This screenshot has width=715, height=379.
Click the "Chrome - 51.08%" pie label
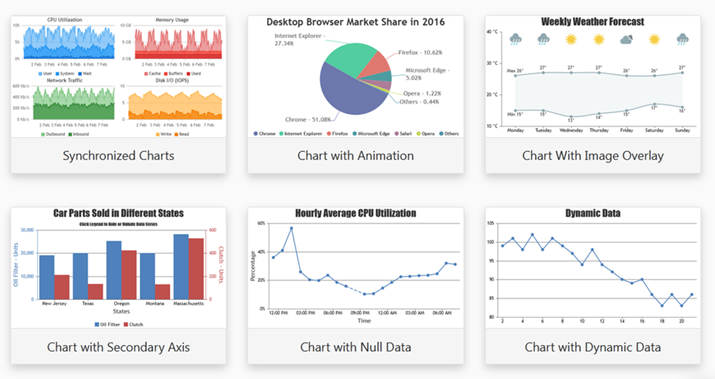[308, 119]
